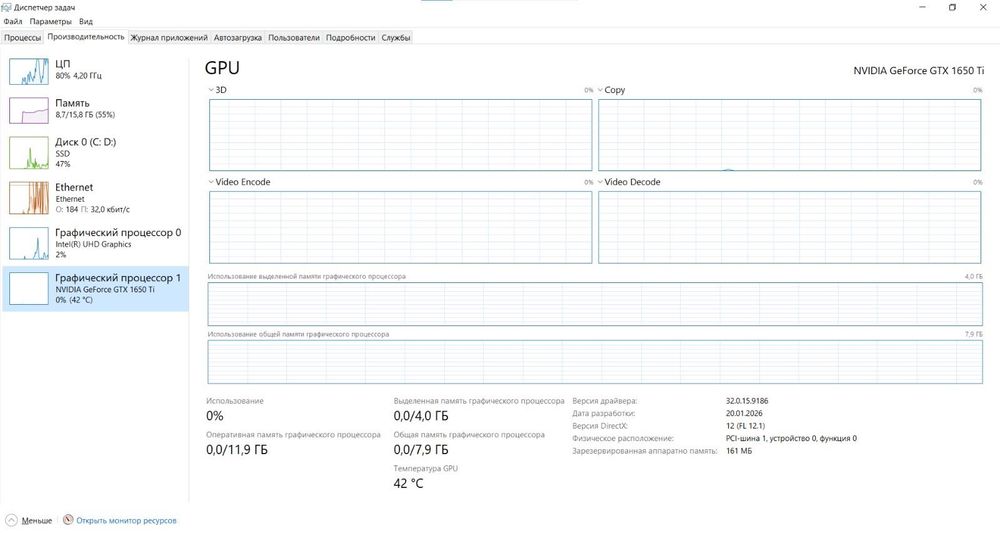The image size is (1000, 534).
Task: Switch to the Производительность tab
Action: click(86, 37)
